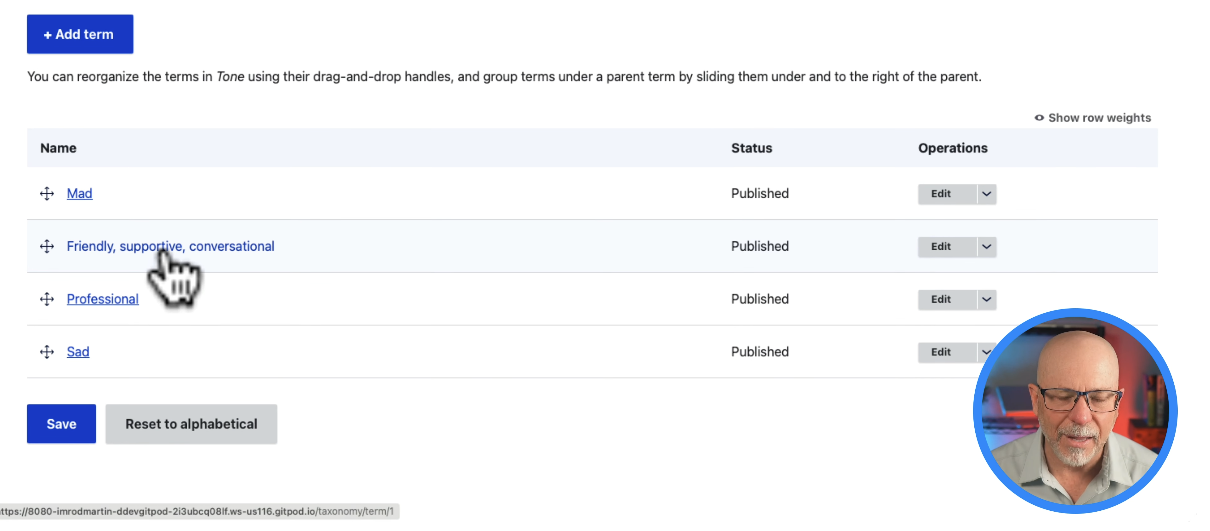Open the Mad term link
This screenshot has width=1210, height=531.
click(x=79, y=194)
